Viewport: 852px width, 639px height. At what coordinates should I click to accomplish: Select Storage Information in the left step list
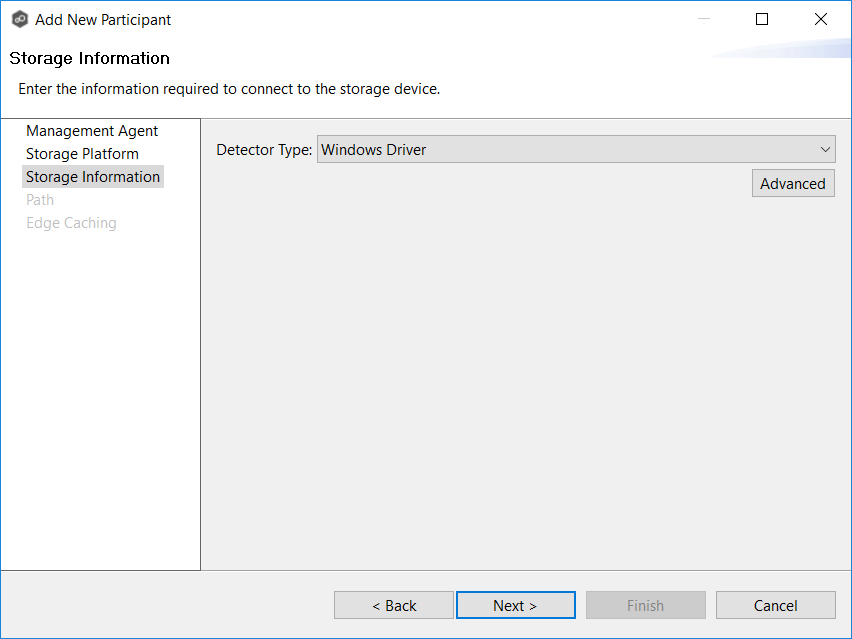click(x=93, y=177)
